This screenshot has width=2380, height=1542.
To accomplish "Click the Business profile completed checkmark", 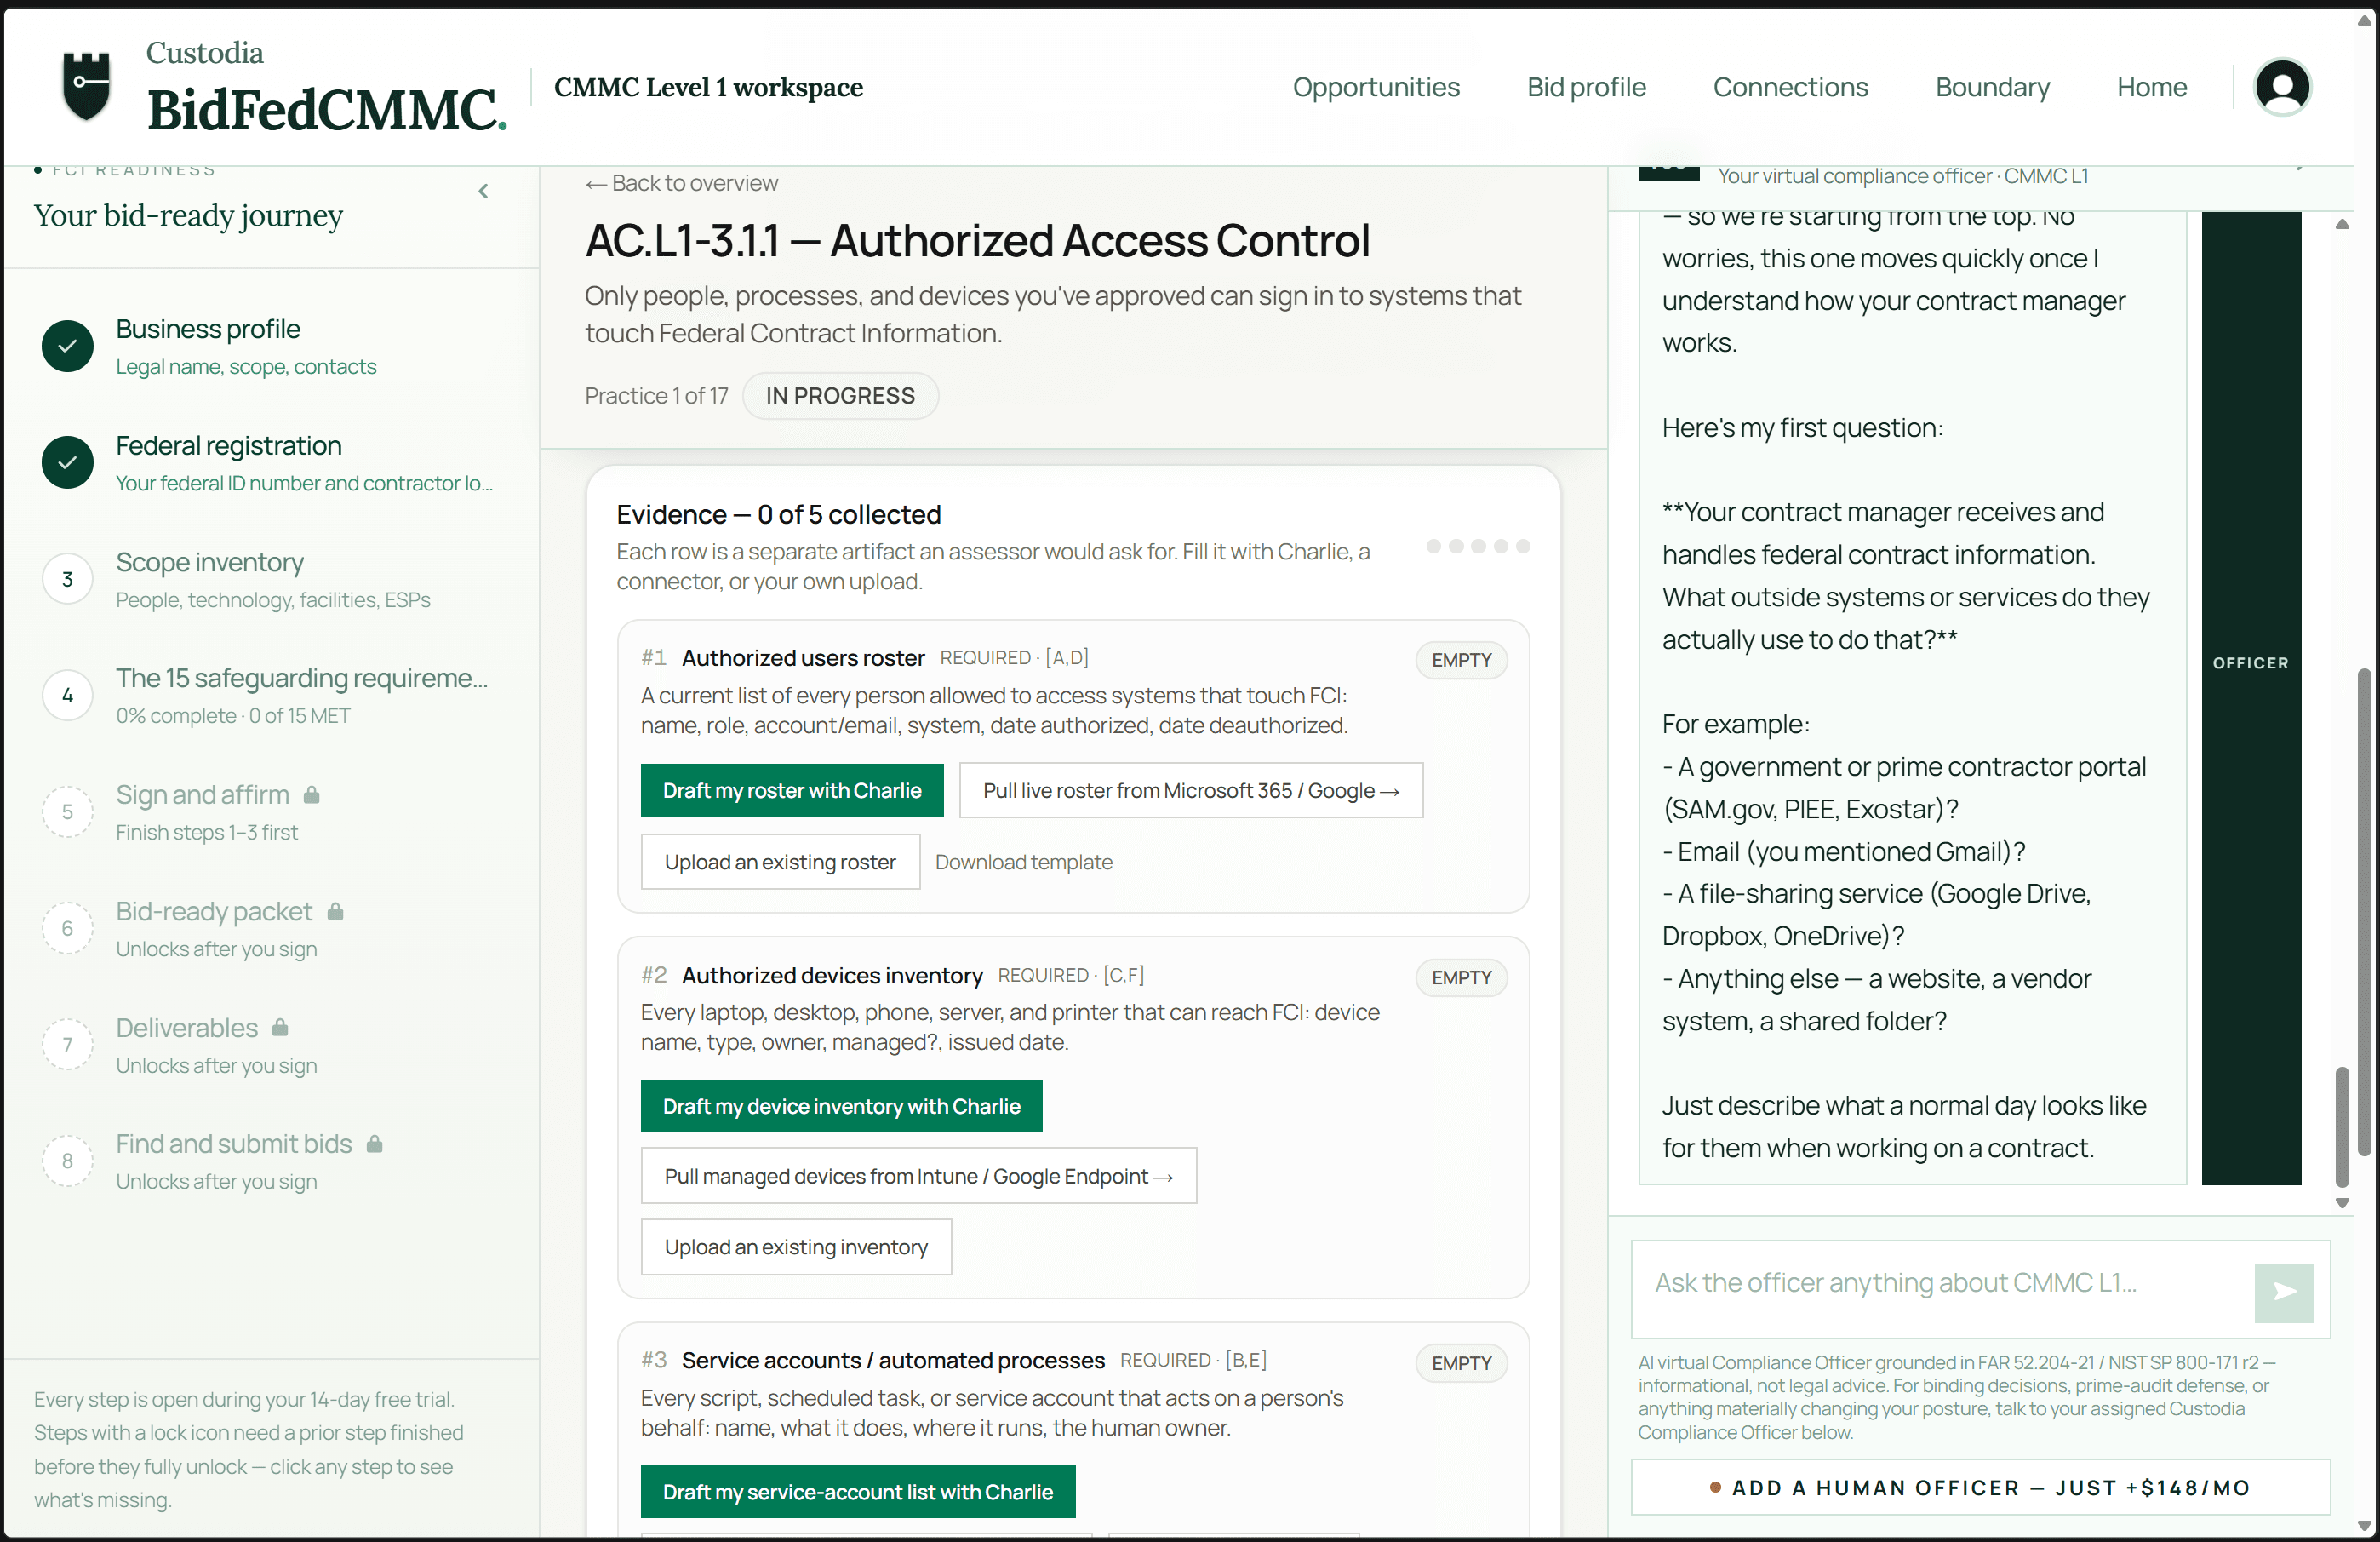I will (x=67, y=346).
